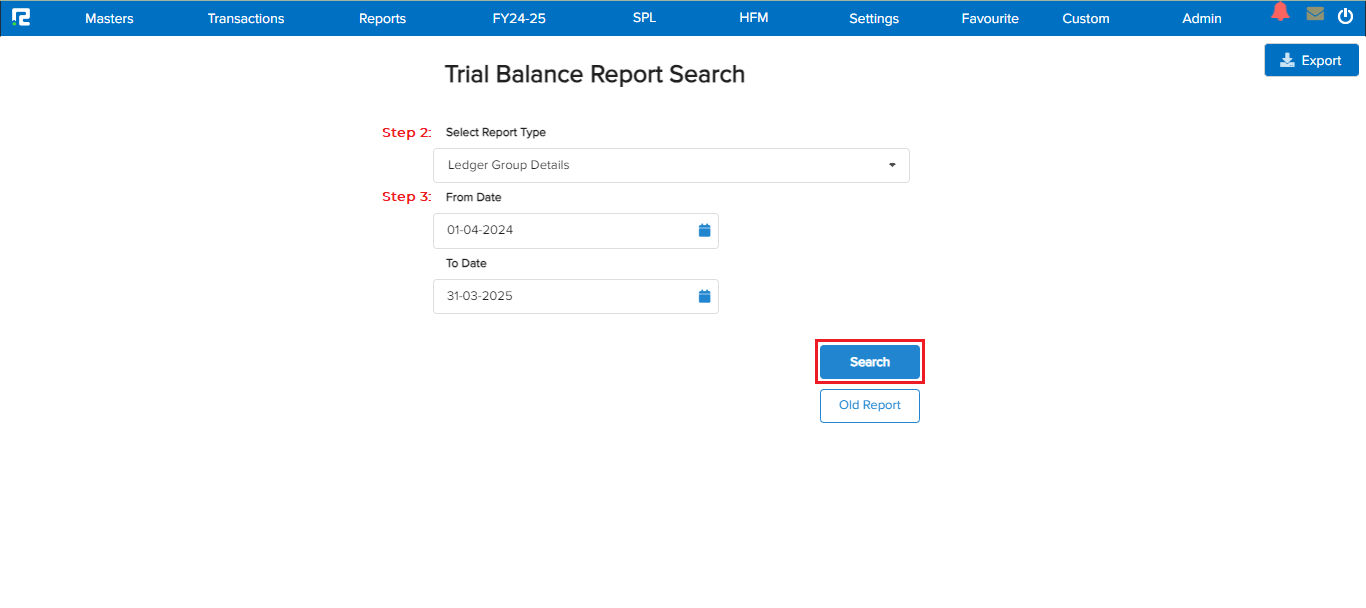Click the notification bell icon

point(1280,14)
